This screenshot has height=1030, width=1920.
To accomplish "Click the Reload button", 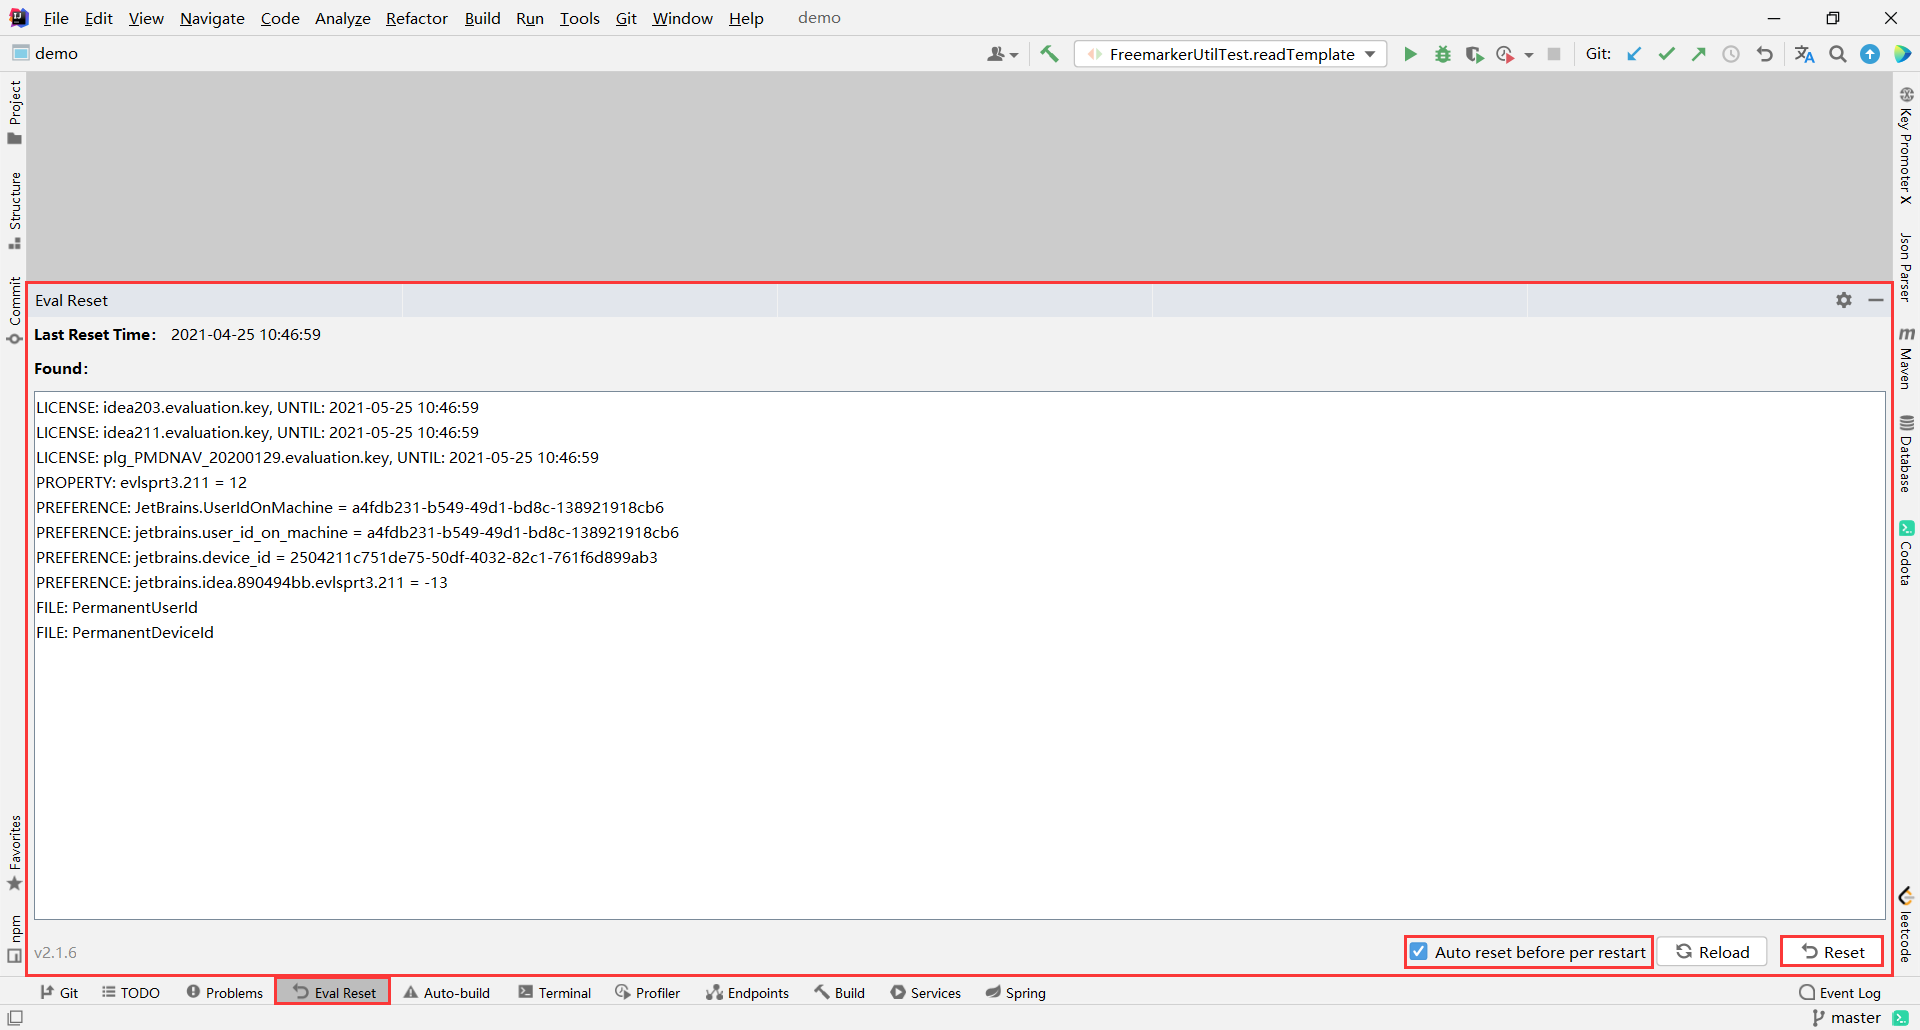I will click(1712, 952).
